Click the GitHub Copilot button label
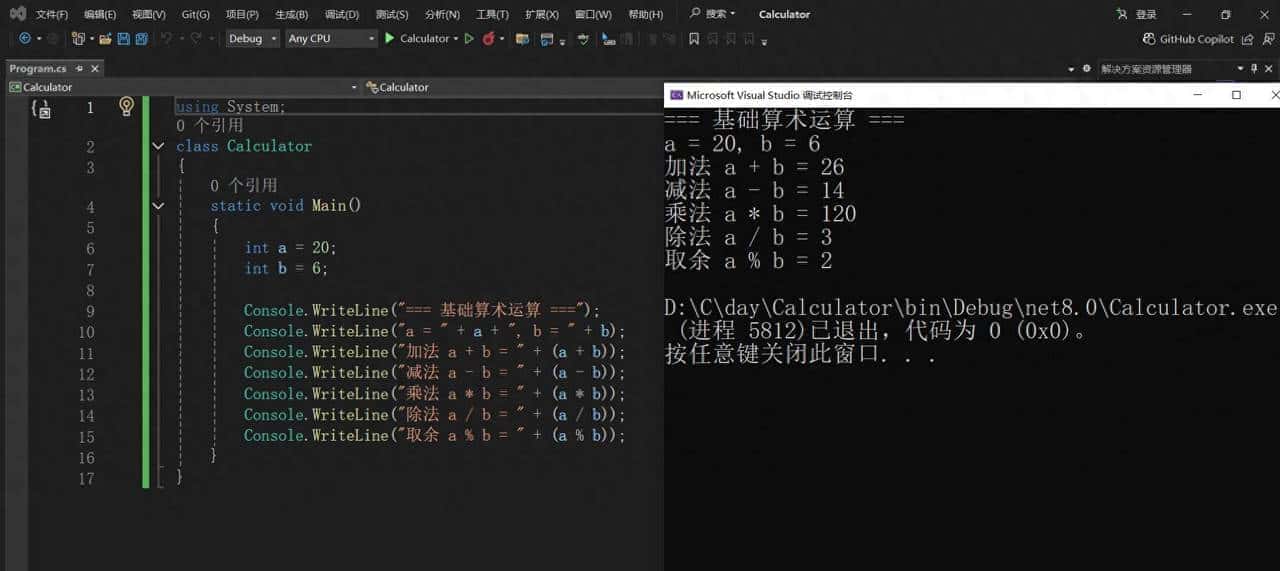The height and width of the screenshot is (571, 1280). 1197,39
